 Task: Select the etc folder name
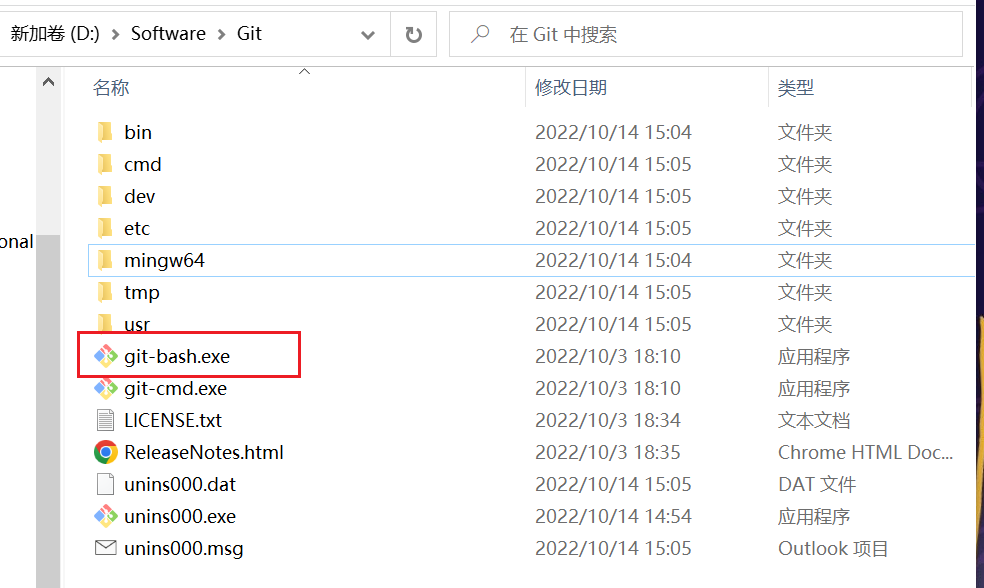pos(137,228)
